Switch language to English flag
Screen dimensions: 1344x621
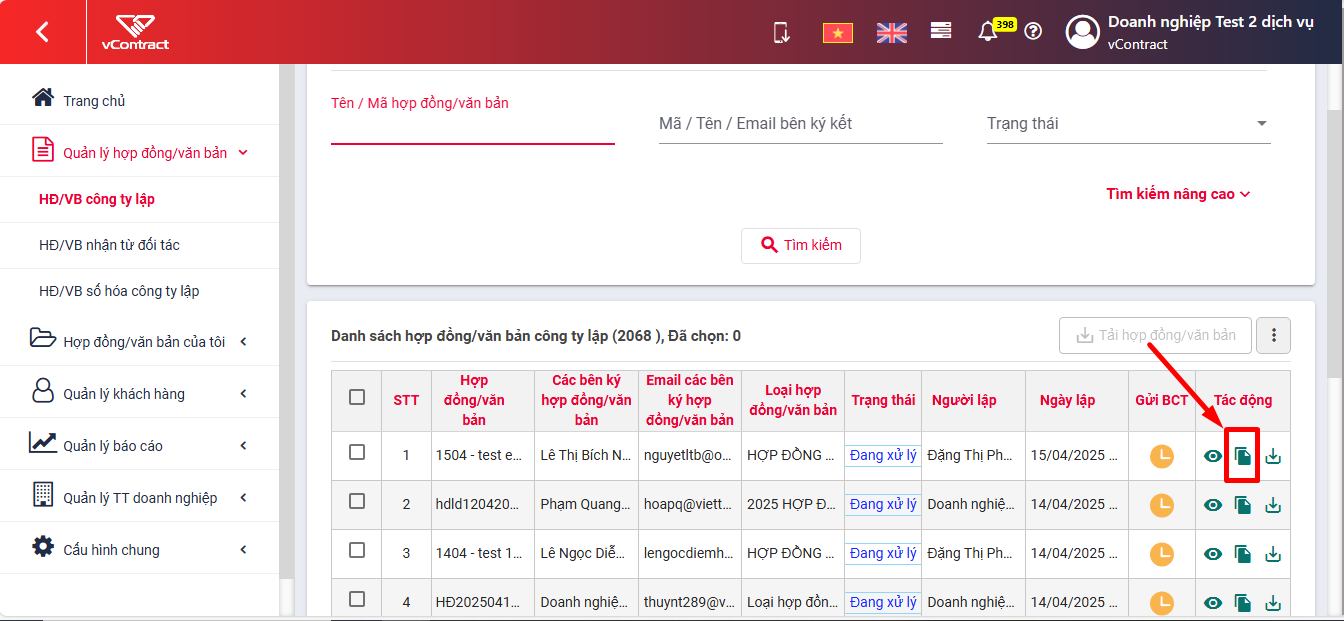(x=891, y=33)
